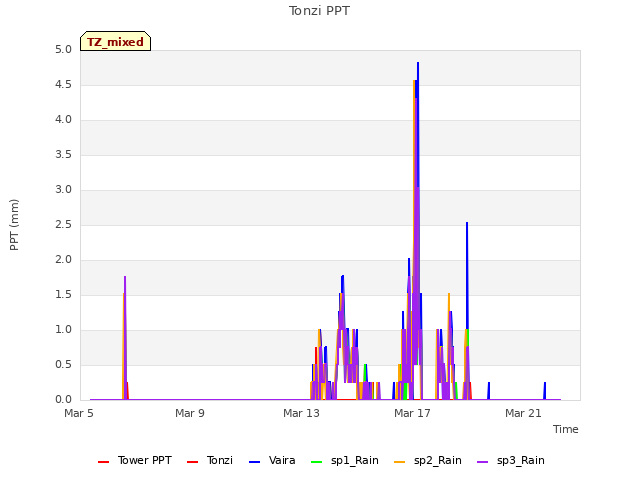Viewport: 640px width, 480px height.
Task: Click the PPT (mm) y-axis label
Action: click(14, 225)
